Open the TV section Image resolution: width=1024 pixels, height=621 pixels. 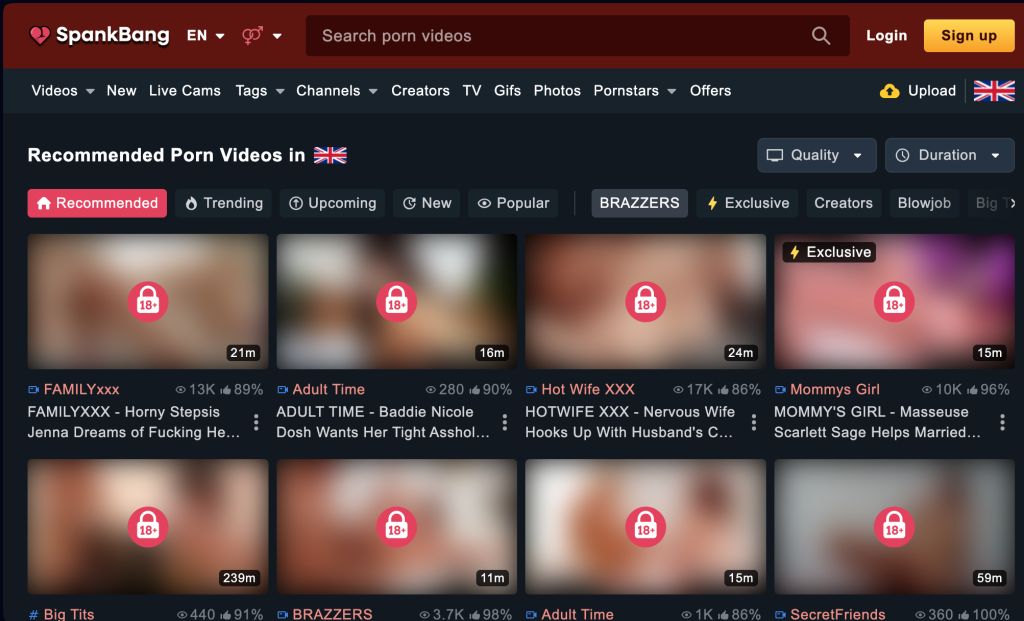tap(472, 91)
